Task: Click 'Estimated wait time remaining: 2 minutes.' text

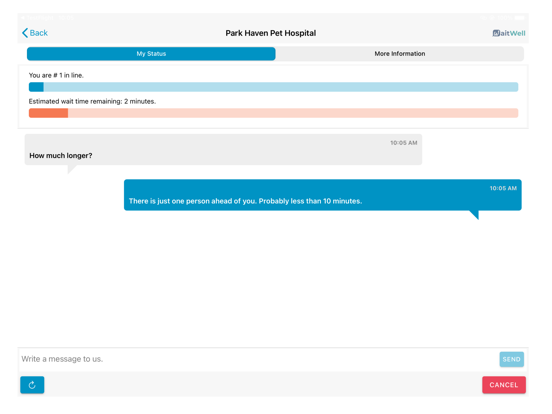Action: click(x=92, y=101)
